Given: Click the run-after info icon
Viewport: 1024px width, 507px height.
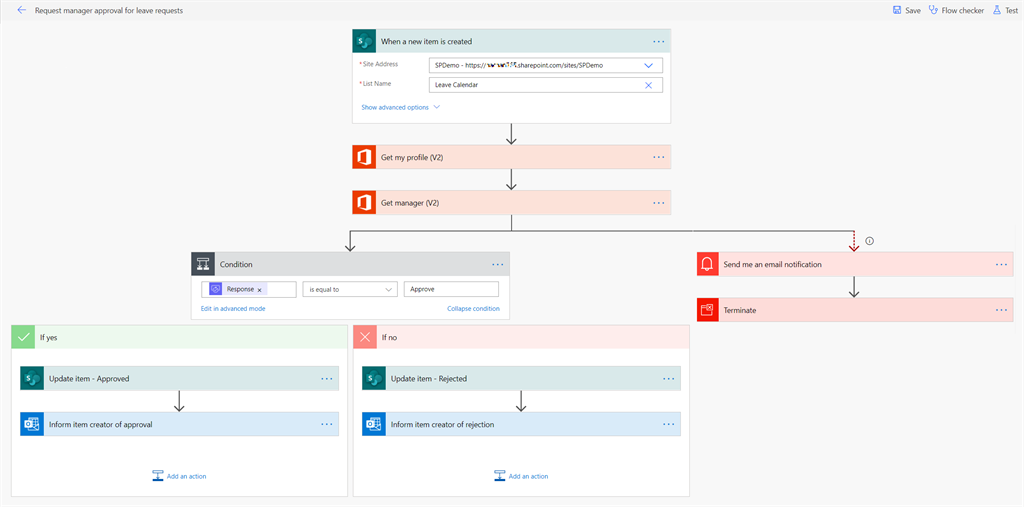Looking at the screenshot, I should coord(870,241).
